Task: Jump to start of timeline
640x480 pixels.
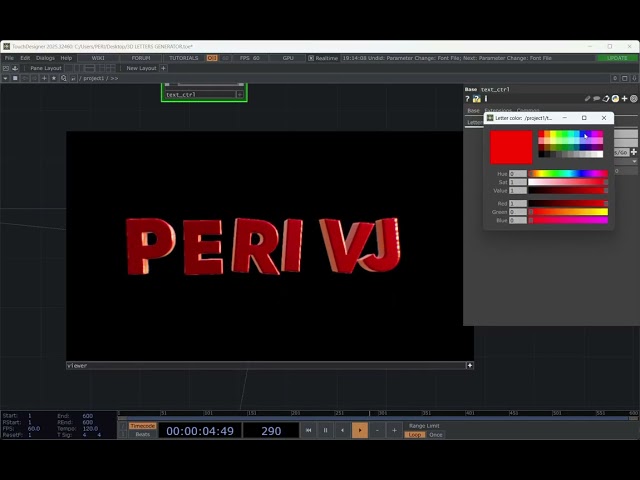Action: (x=309, y=430)
